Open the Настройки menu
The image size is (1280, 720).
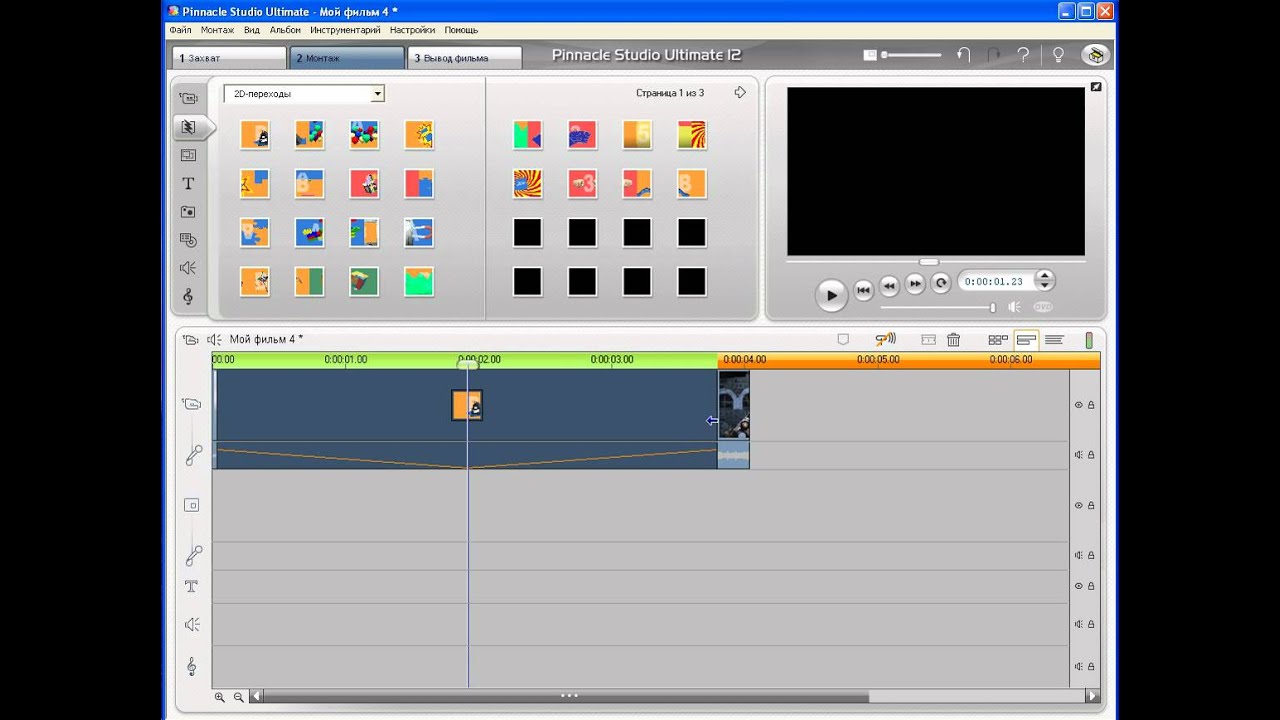pyautogui.click(x=412, y=30)
